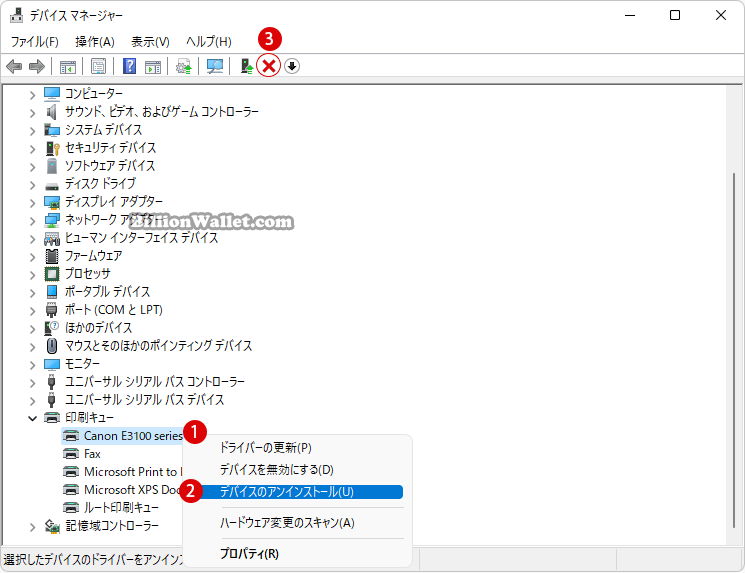Image resolution: width=745 pixels, height=573 pixels.
Task: Click Scan for hardware changes monitor icon
Action: coord(215,66)
